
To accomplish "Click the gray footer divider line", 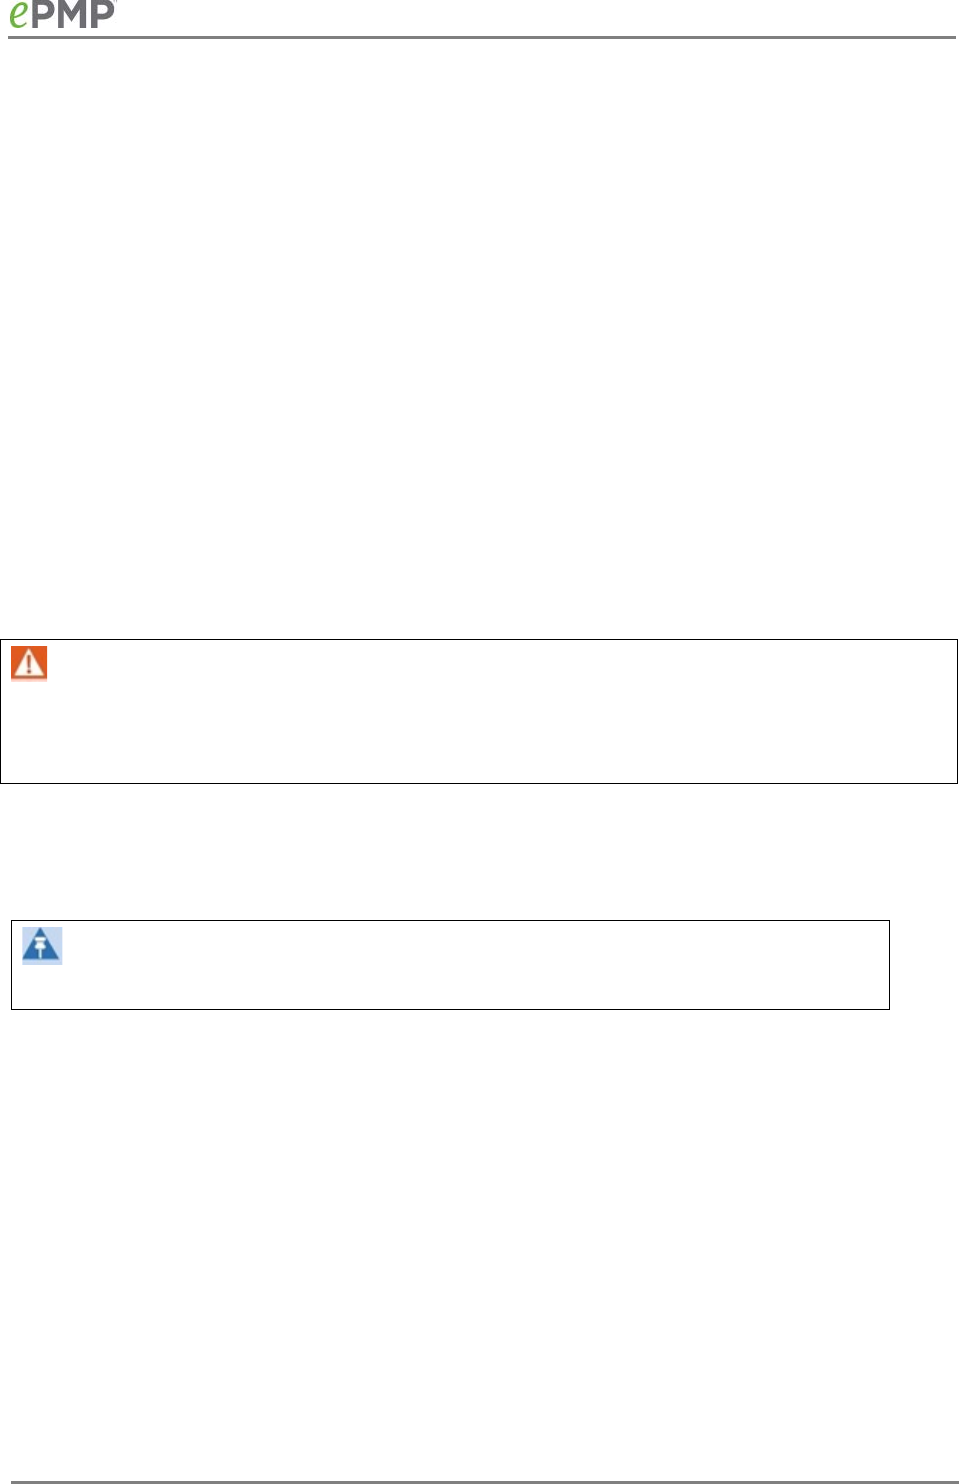I will pos(482,1481).
